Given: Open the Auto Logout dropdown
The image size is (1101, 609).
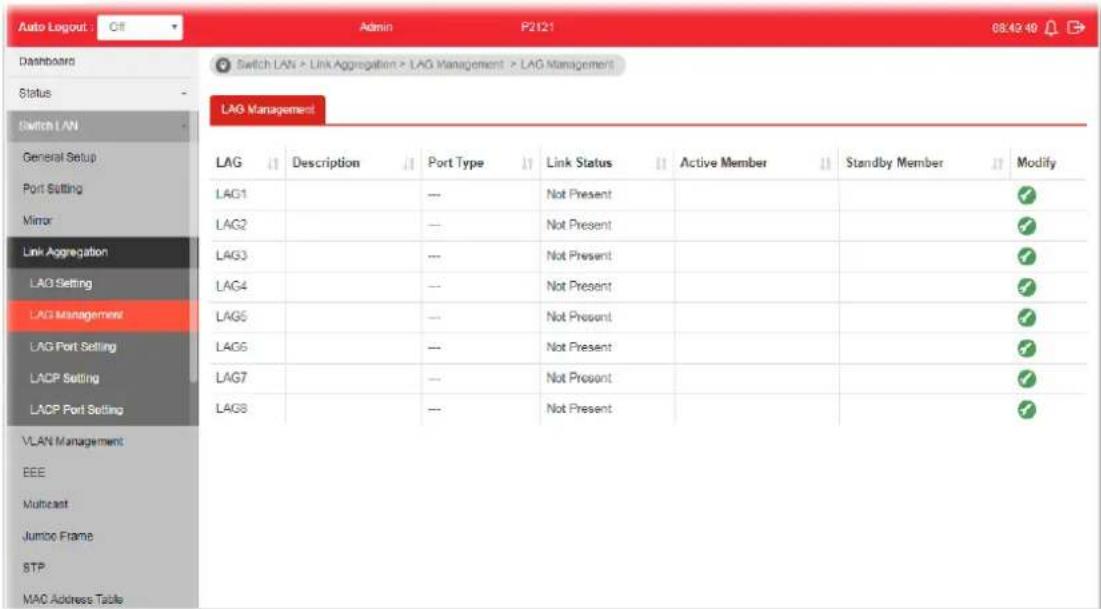Looking at the screenshot, I should tap(140, 27).
